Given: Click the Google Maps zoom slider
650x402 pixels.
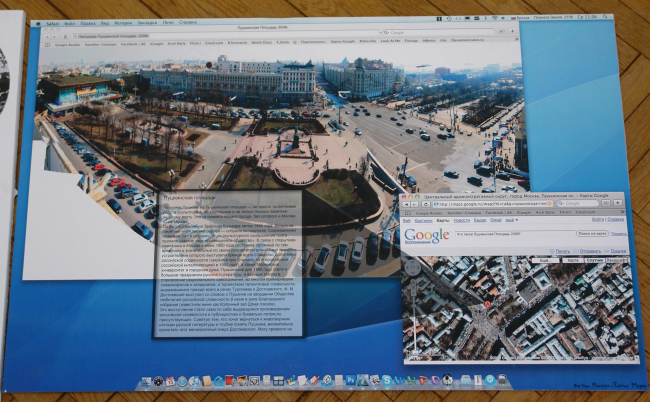Looking at the screenshot, I should [414, 315].
